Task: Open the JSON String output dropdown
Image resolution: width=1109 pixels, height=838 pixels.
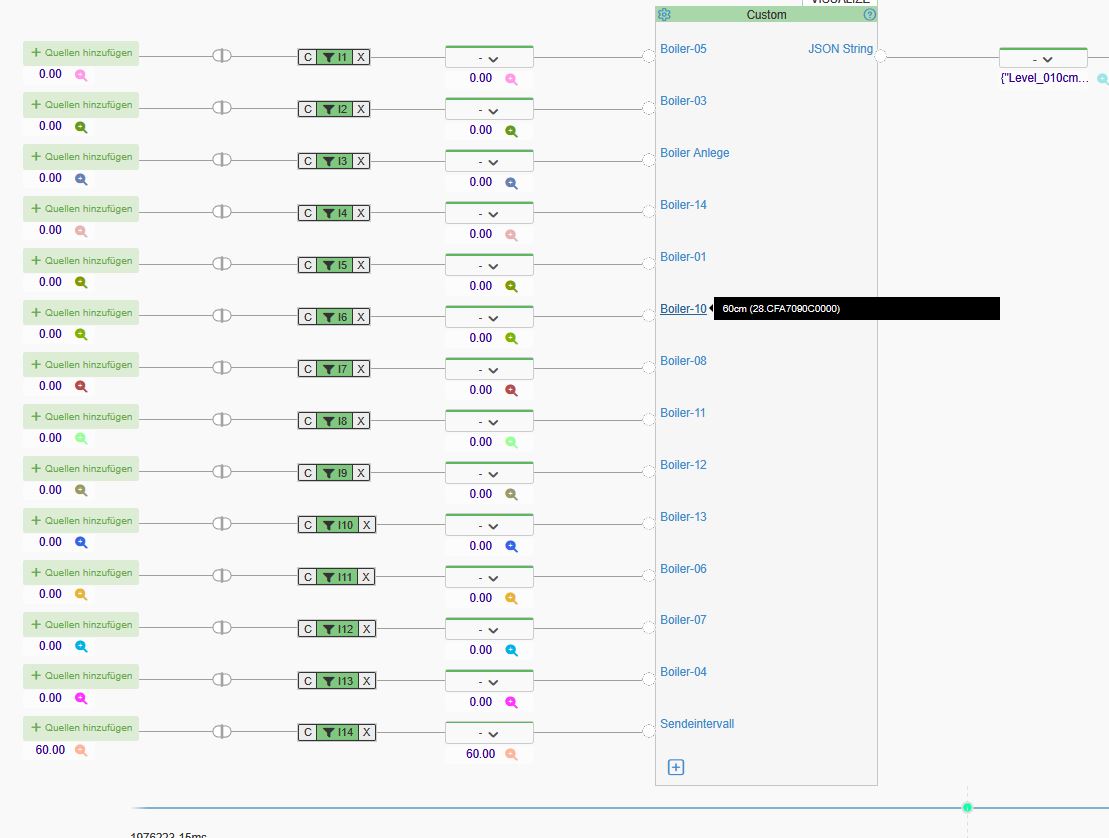Action: click(x=1042, y=59)
